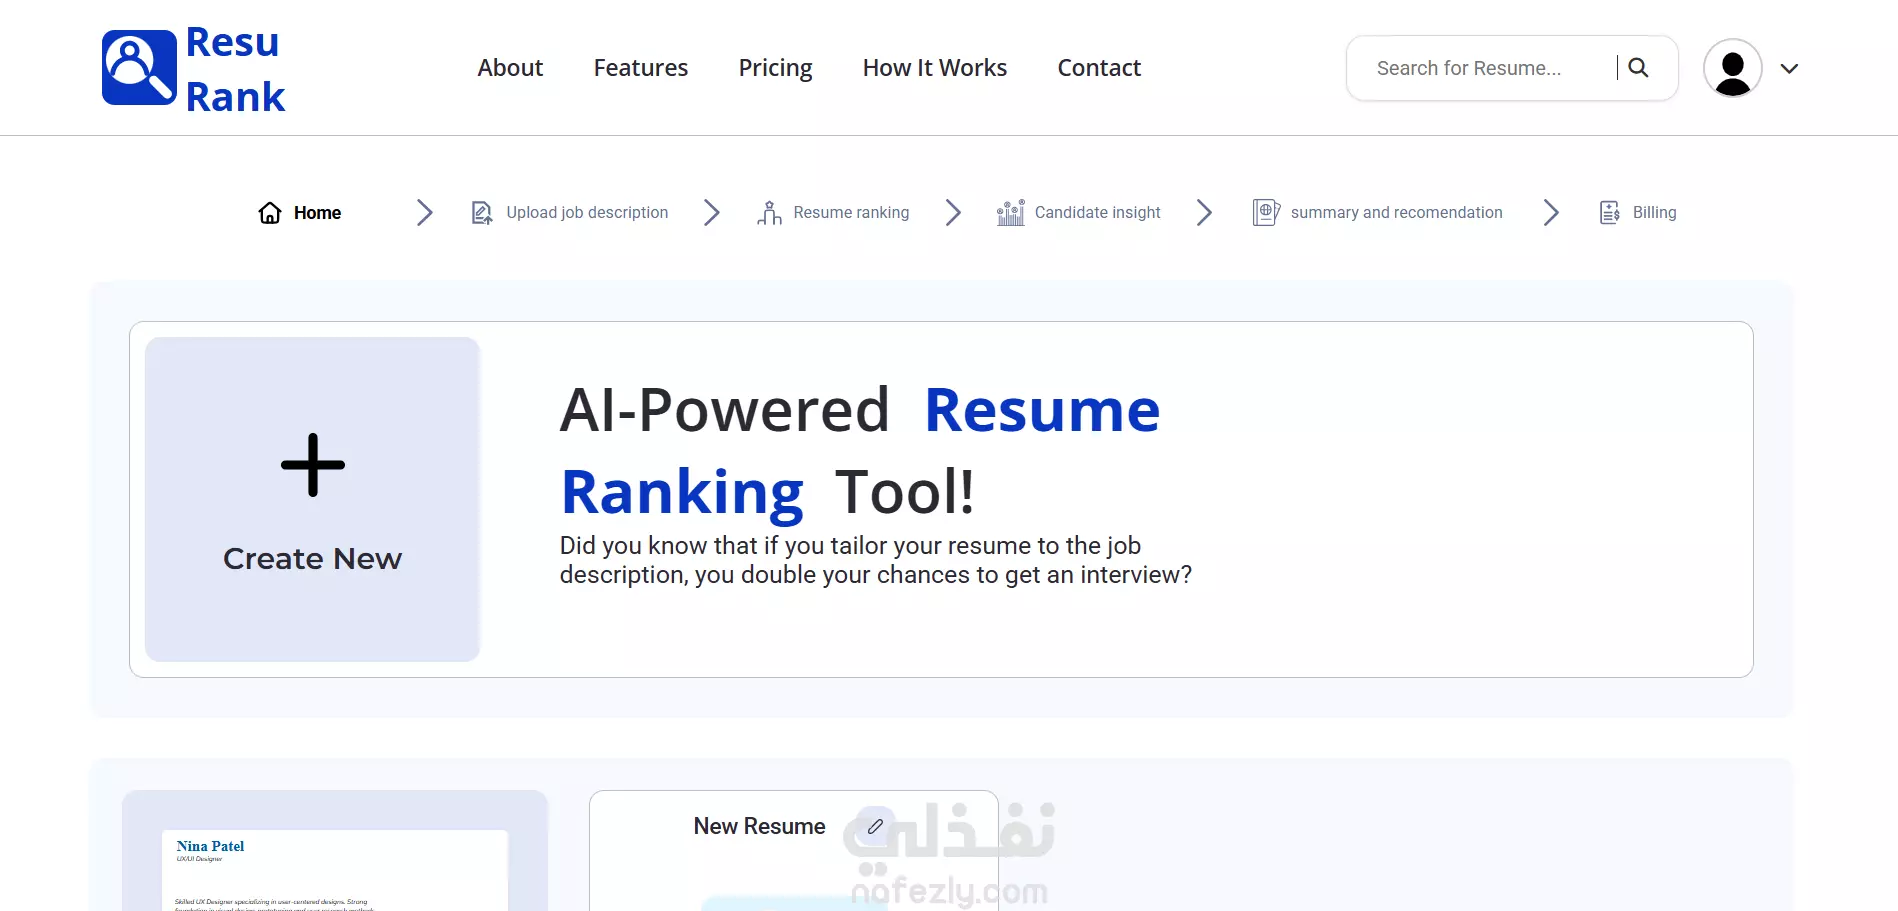Click the chevron after Home

(425, 212)
